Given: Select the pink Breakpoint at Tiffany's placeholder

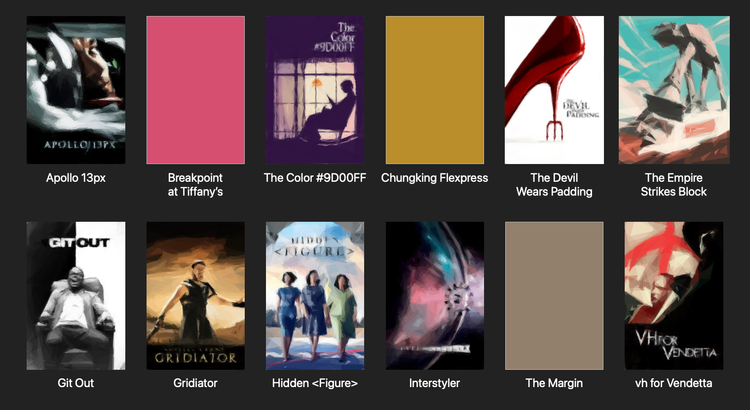Looking at the screenshot, I should 196,90.
